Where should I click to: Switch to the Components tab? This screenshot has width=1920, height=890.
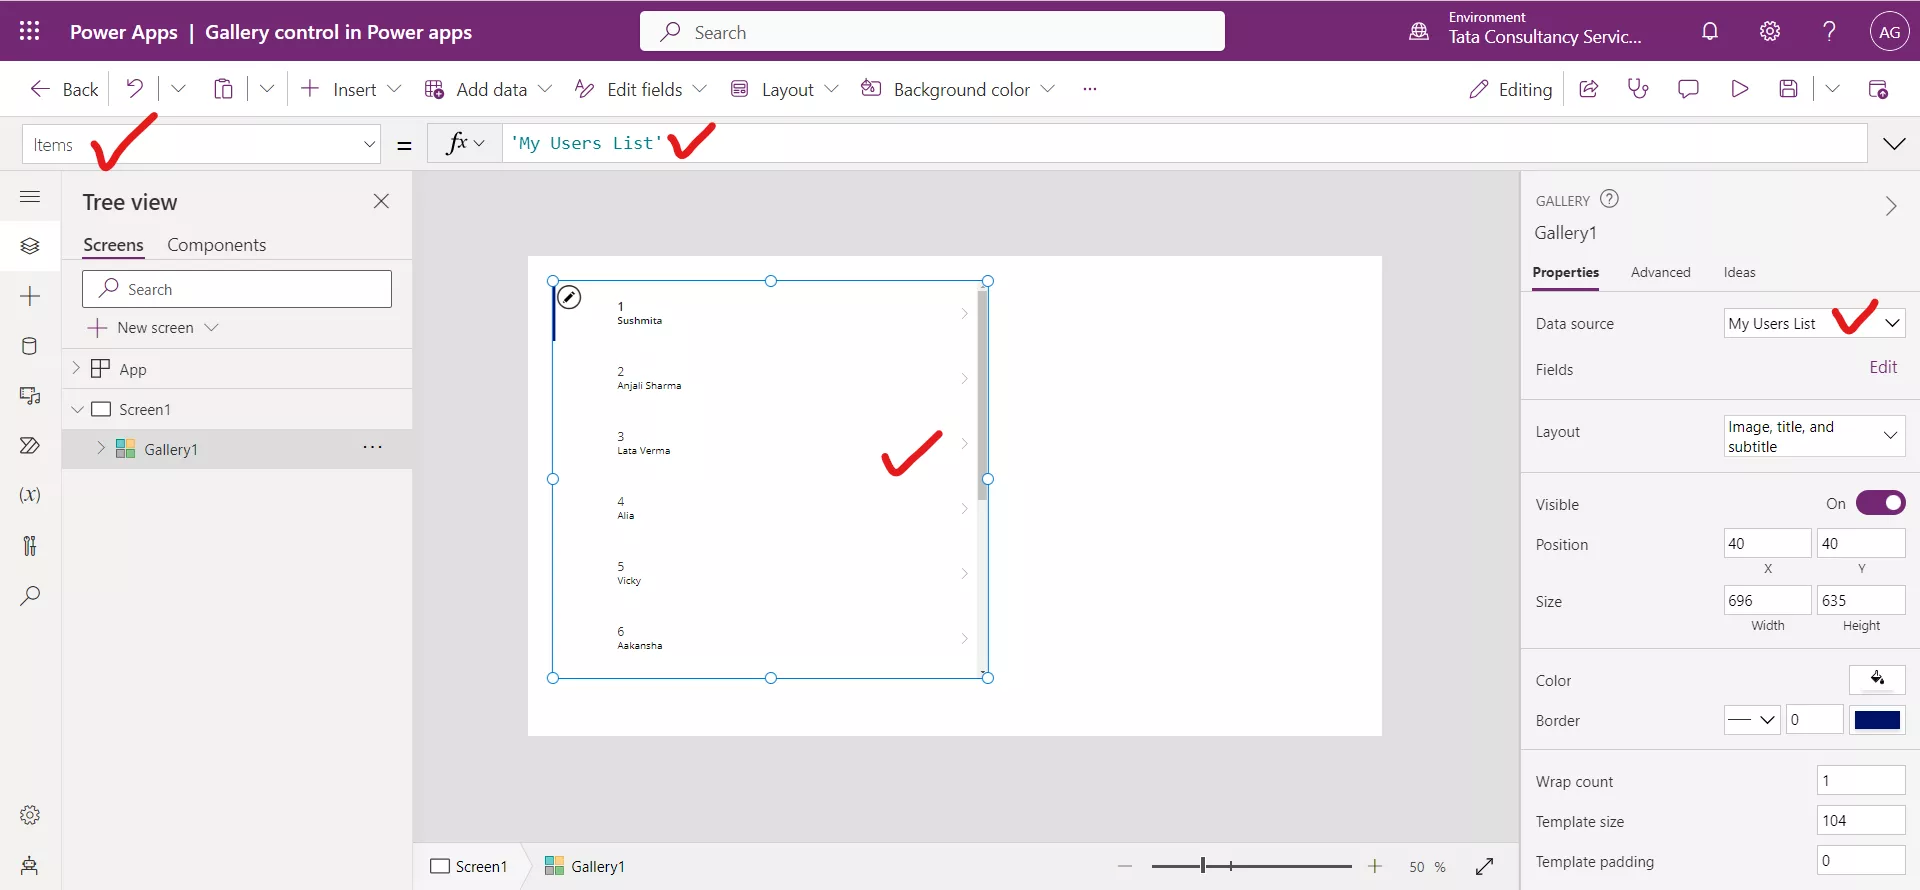[216, 245]
